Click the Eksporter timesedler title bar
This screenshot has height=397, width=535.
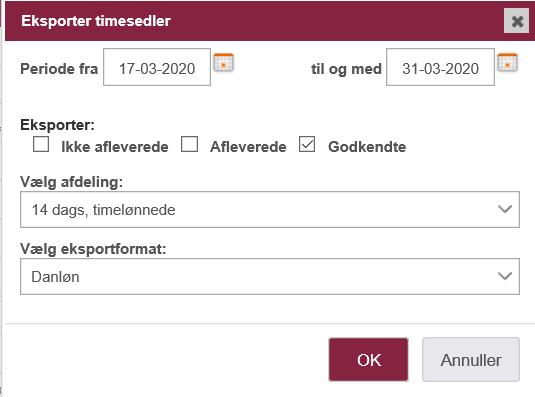click(x=254, y=21)
